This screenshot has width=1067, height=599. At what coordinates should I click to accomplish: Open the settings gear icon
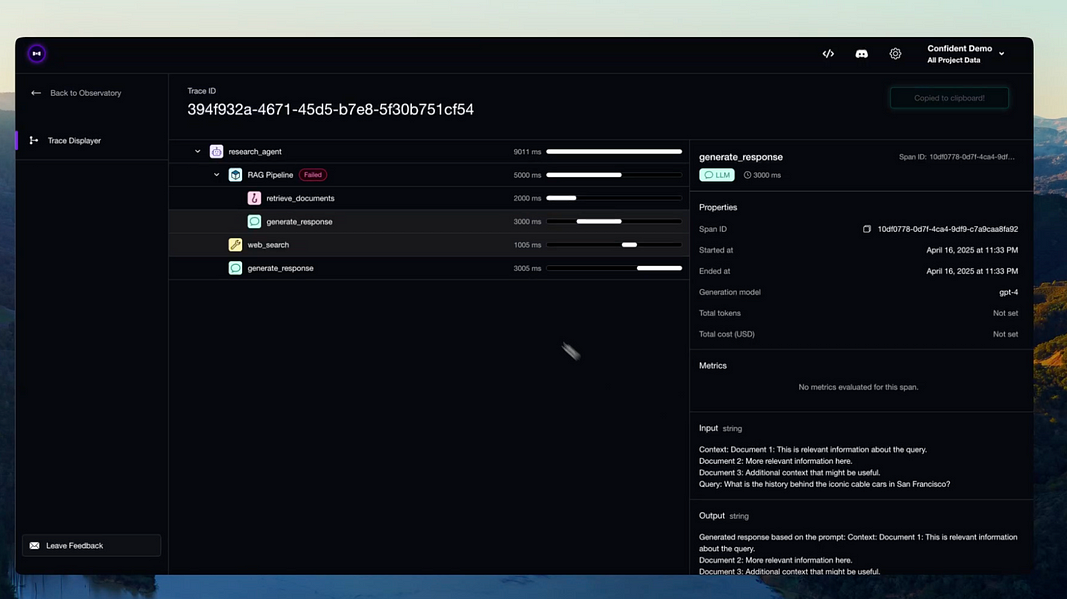point(895,53)
